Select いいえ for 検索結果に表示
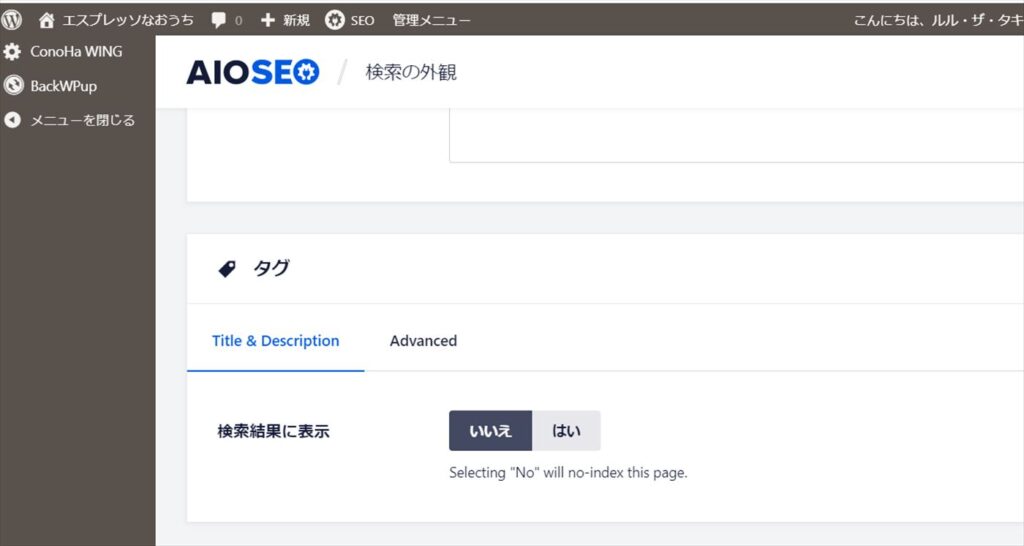This screenshot has width=1024, height=546. pyautogui.click(x=490, y=430)
